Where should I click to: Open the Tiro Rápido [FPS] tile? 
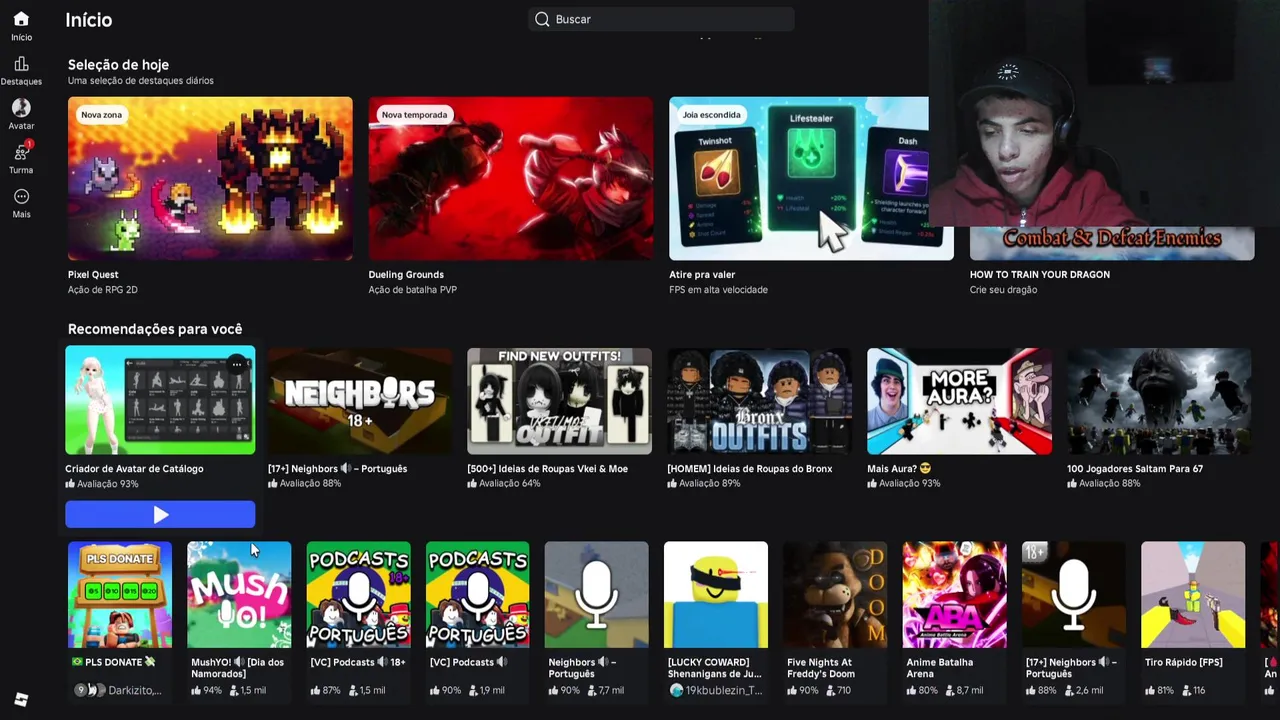click(x=1193, y=595)
